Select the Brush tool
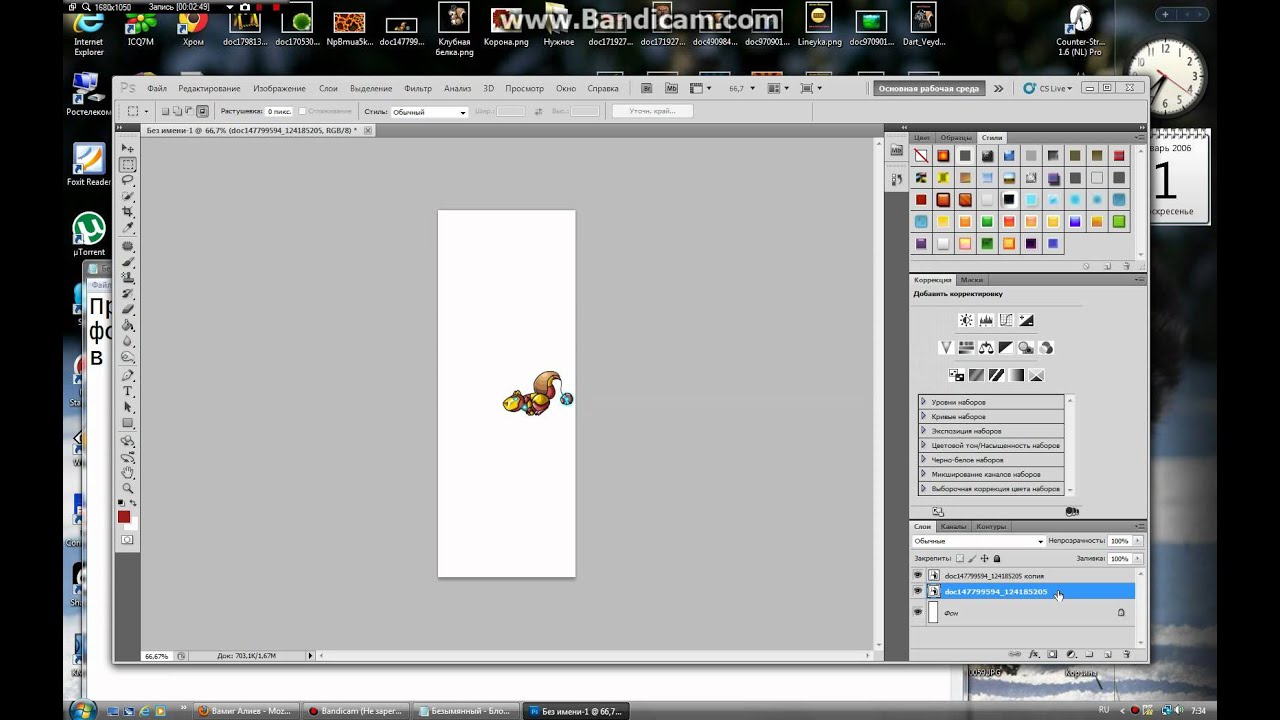 (128, 263)
